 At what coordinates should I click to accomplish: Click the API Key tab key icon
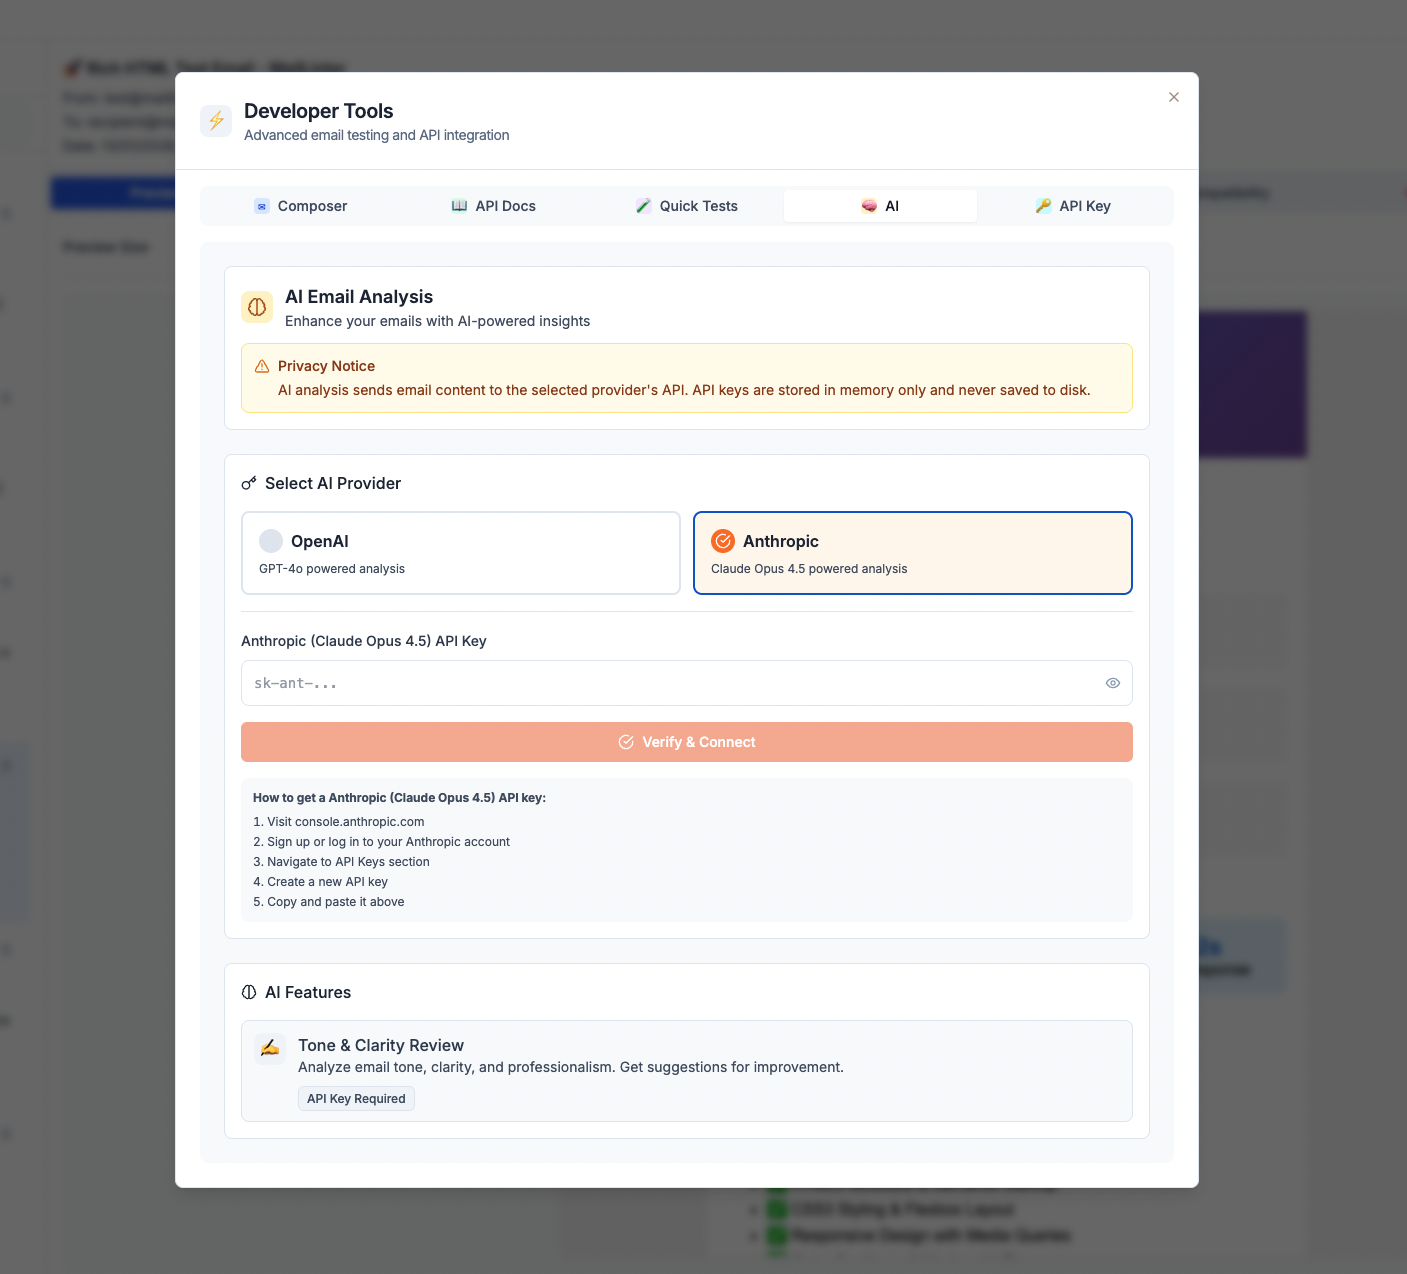click(x=1043, y=206)
